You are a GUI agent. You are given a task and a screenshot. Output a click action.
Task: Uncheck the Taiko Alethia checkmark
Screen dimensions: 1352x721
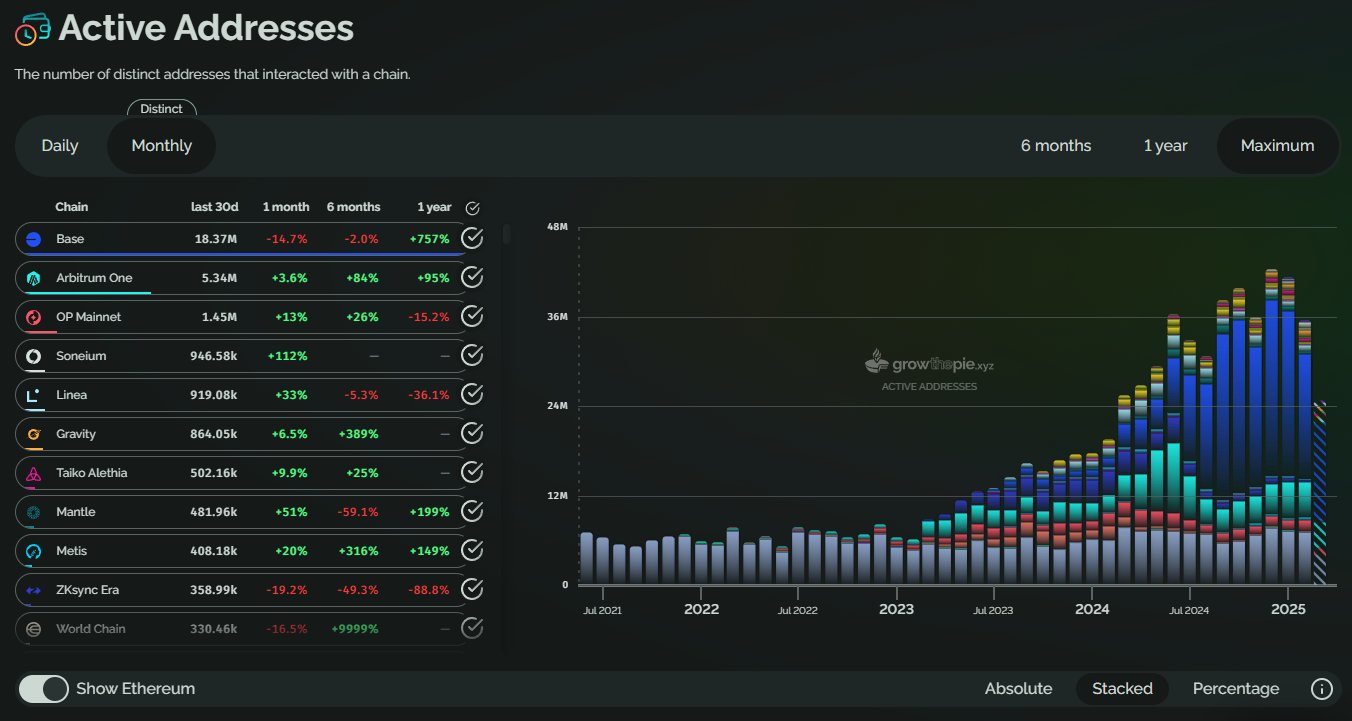pyautogui.click(x=472, y=473)
